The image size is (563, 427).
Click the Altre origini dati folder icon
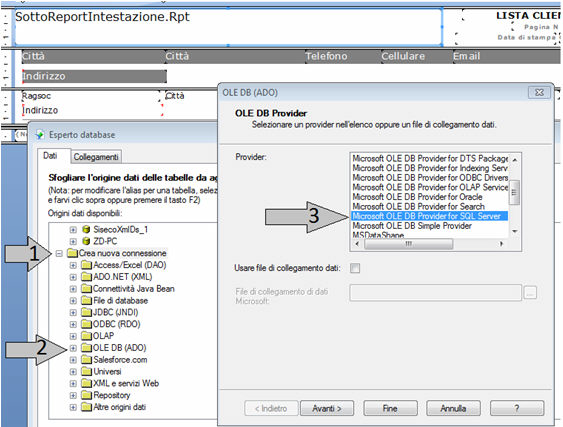pyautogui.click(x=87, y=407)
